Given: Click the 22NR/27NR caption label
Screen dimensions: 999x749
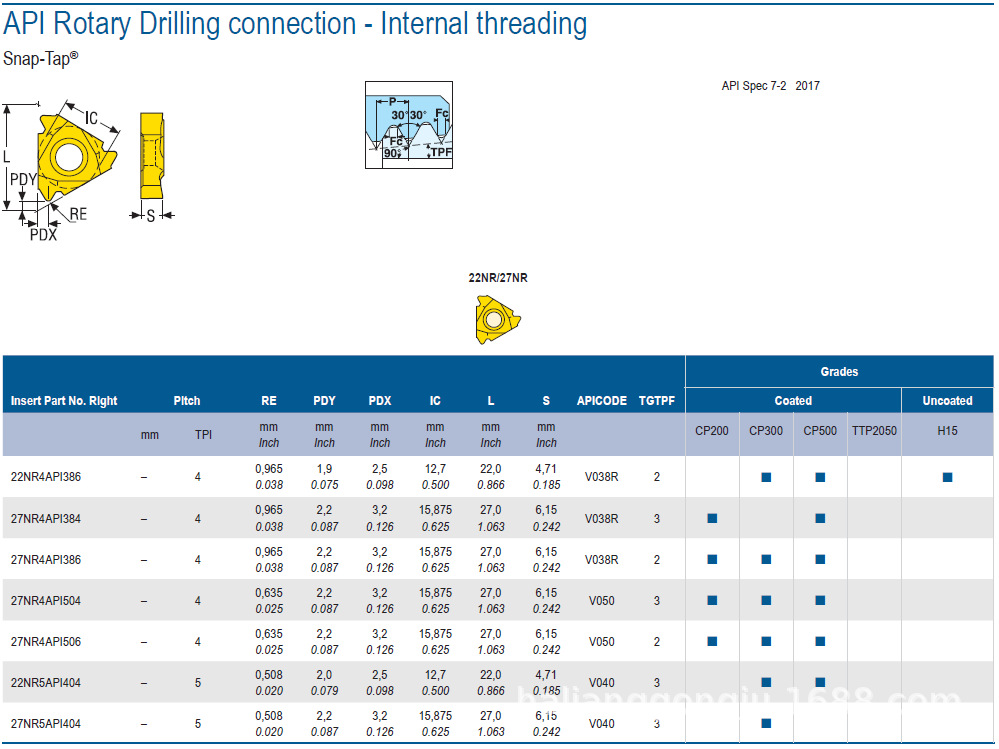Looking at the screenshot, I should pyautogui.click(x=498, y=278).
